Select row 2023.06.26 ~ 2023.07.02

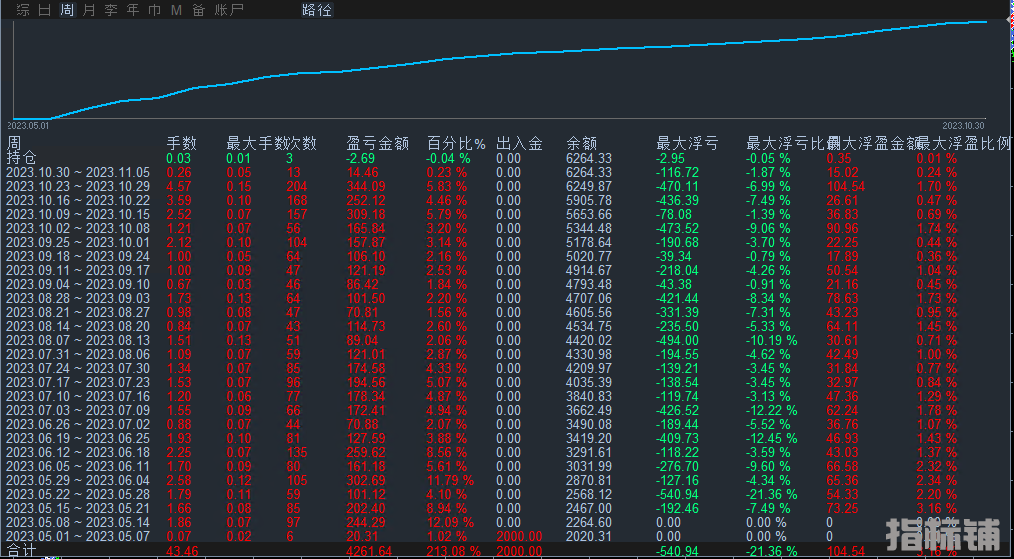(x=78, y=424)
